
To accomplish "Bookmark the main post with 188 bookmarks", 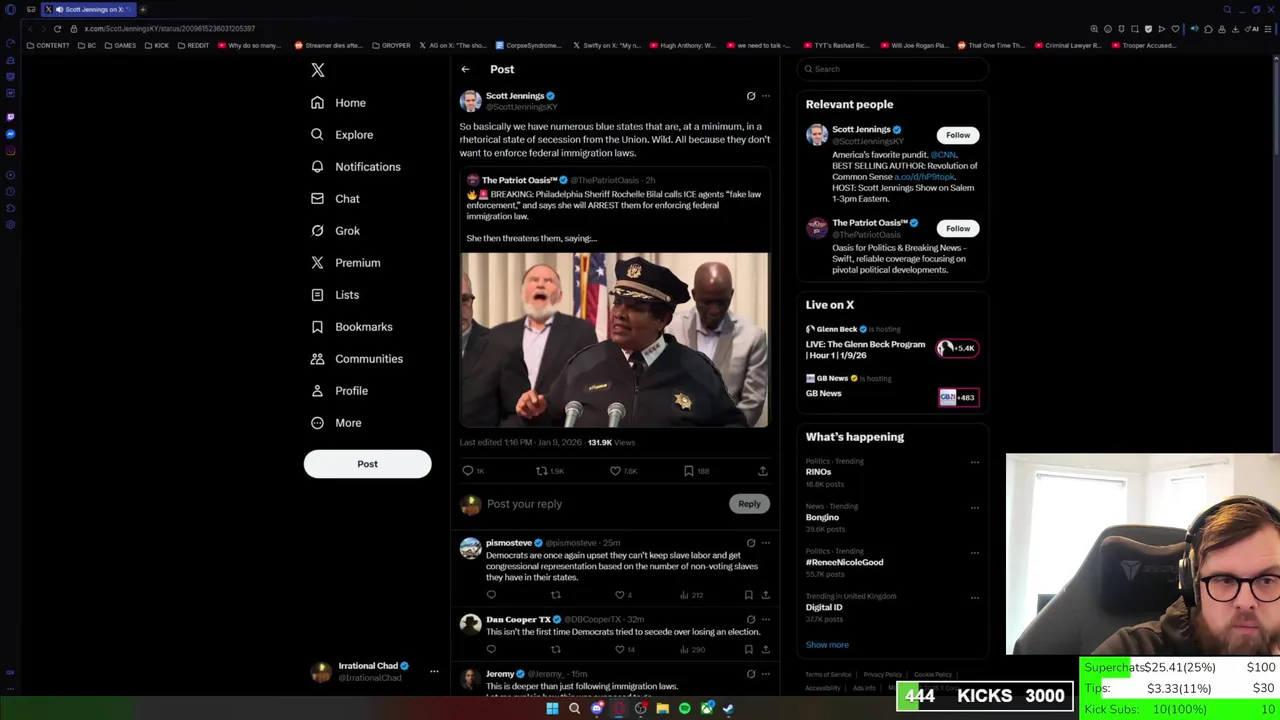I will click(689, 471).
